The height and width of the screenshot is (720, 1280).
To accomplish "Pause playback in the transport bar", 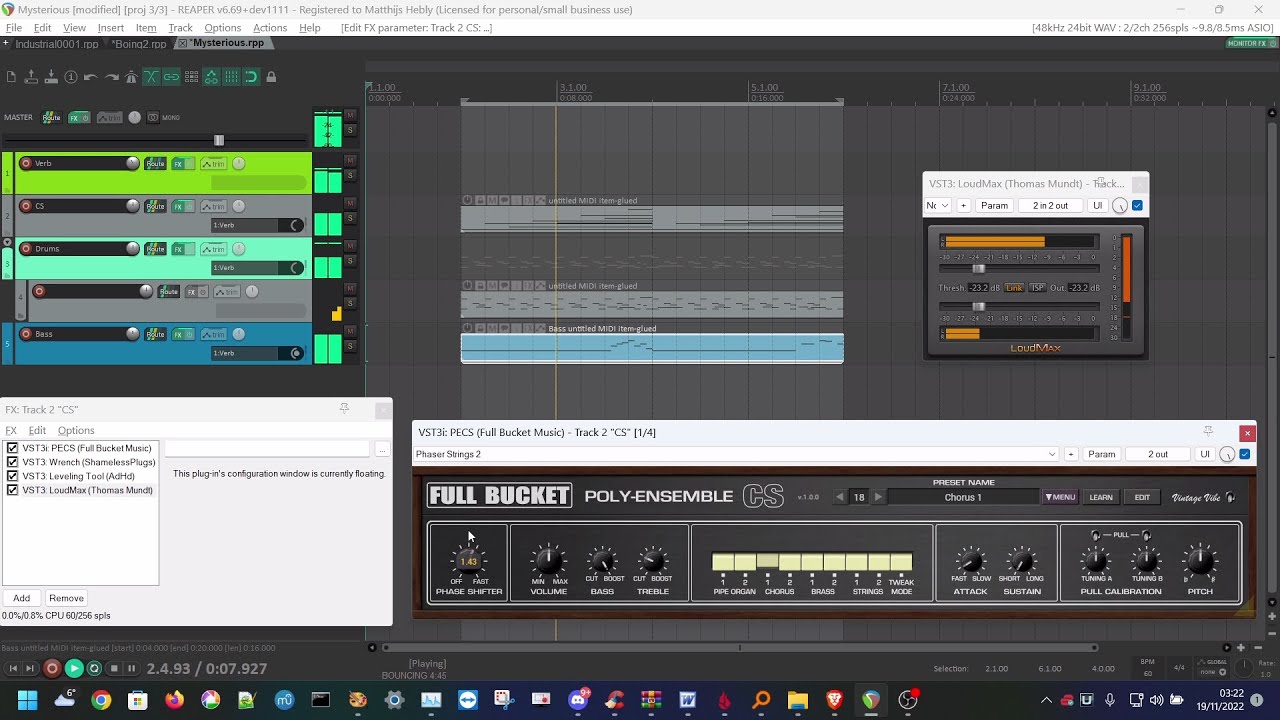I will coord(131,668).
